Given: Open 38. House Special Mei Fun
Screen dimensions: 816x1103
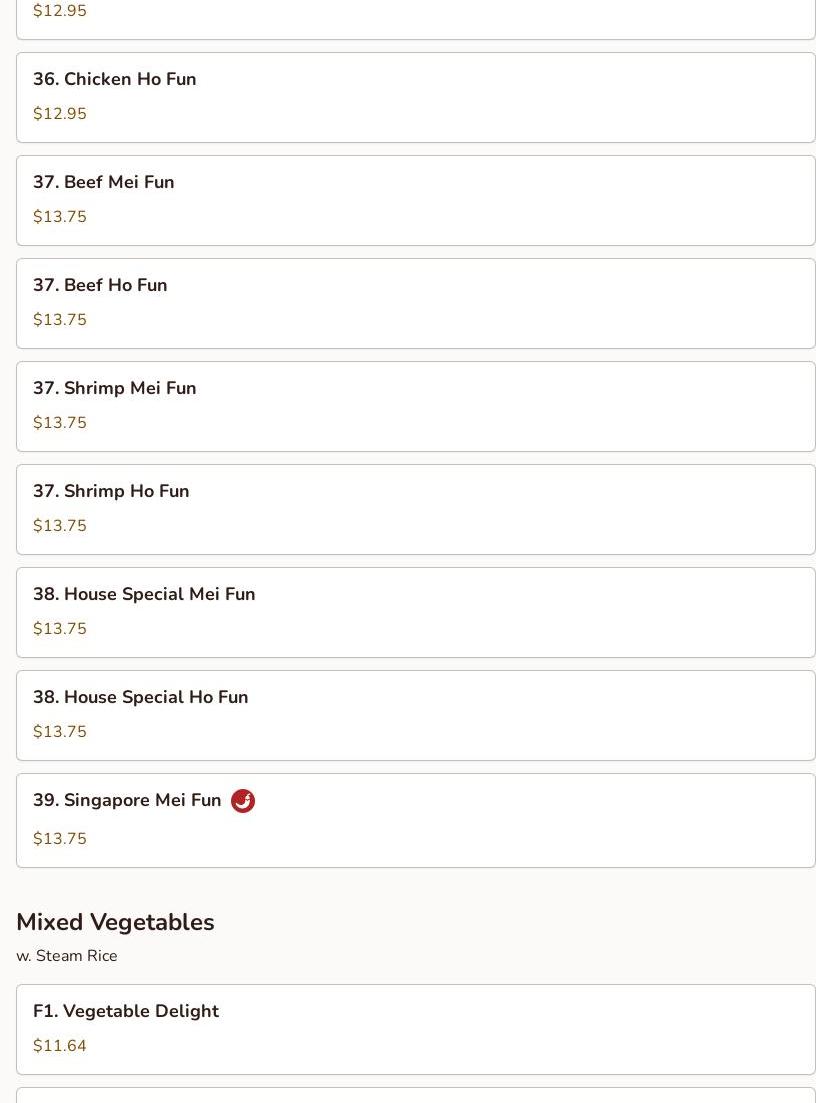Looking at the screenshot, I should click(x=416, y=613).
